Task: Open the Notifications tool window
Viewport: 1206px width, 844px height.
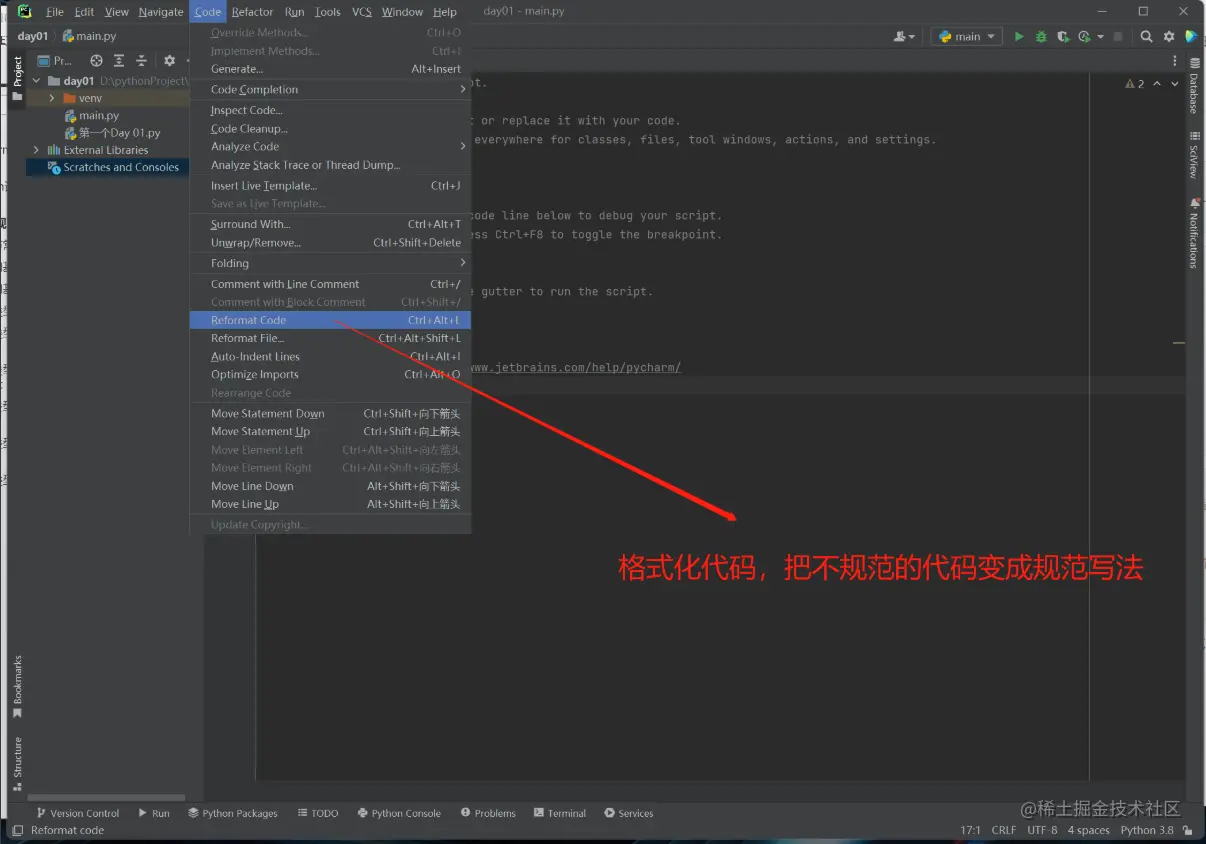Action: 1194,232
